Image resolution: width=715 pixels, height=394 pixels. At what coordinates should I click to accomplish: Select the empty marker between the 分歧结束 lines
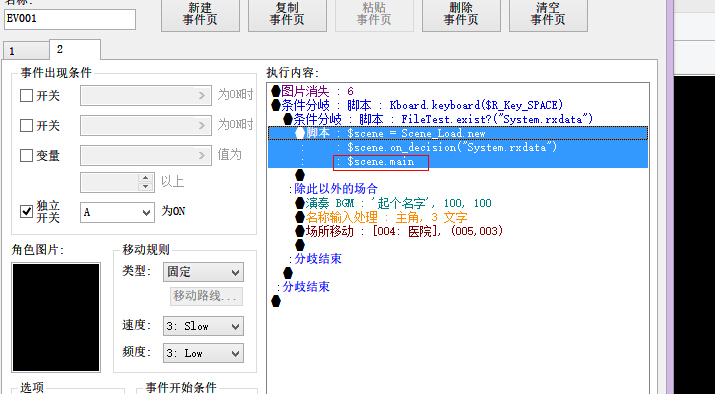288,273
